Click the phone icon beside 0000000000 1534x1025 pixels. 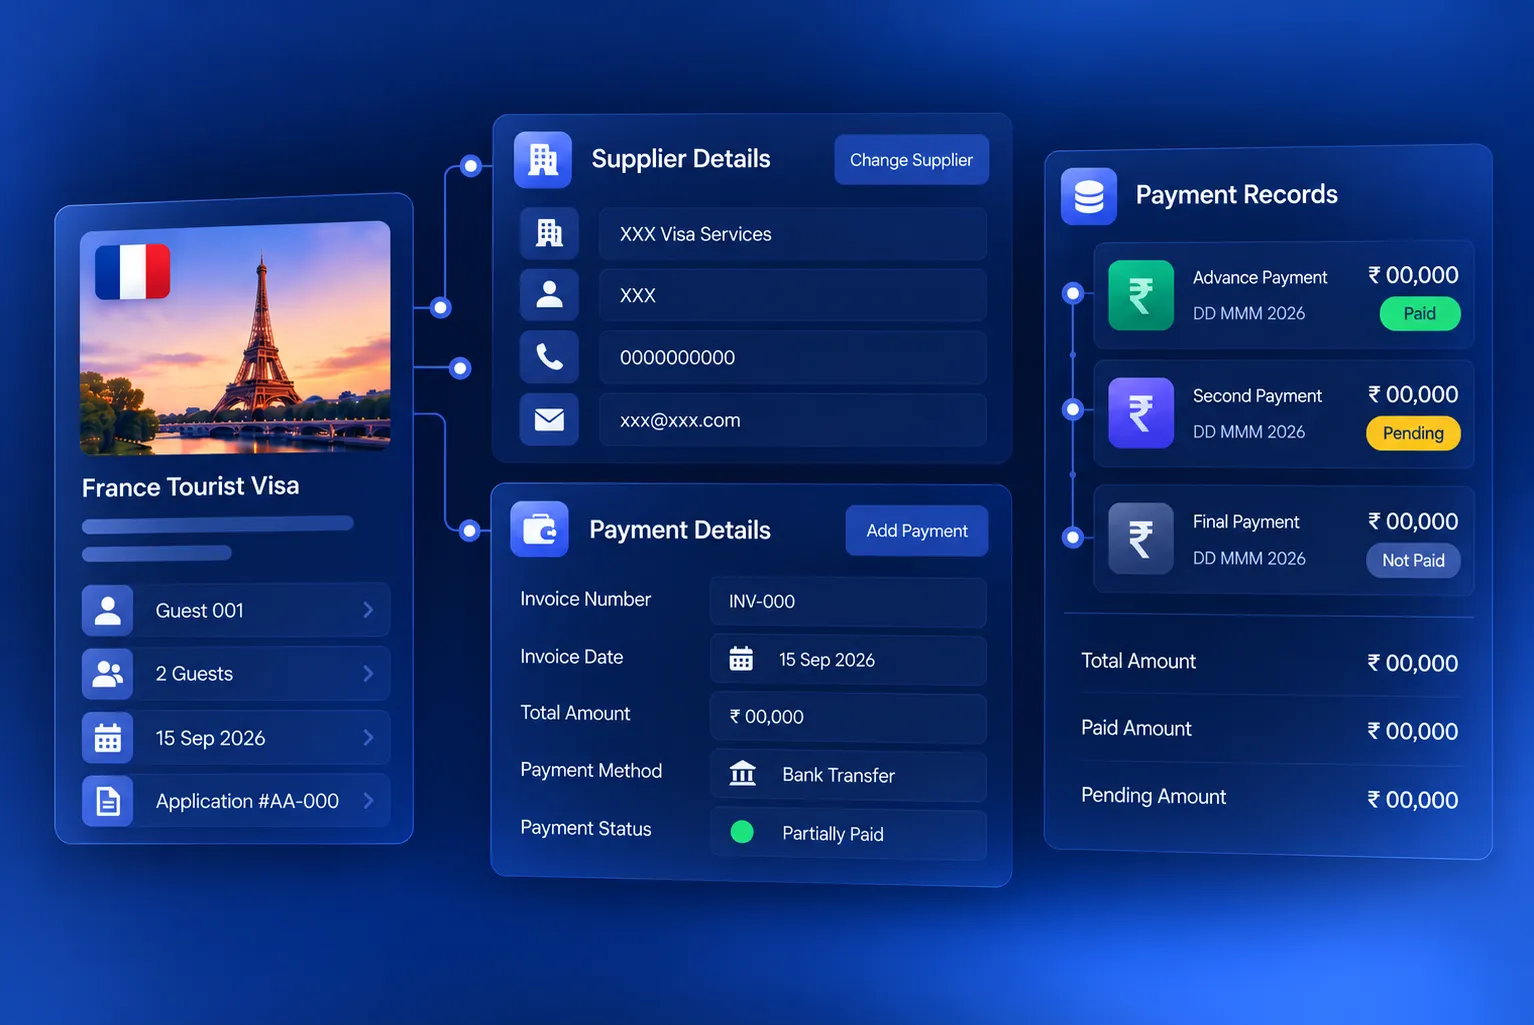pos(549,357)
